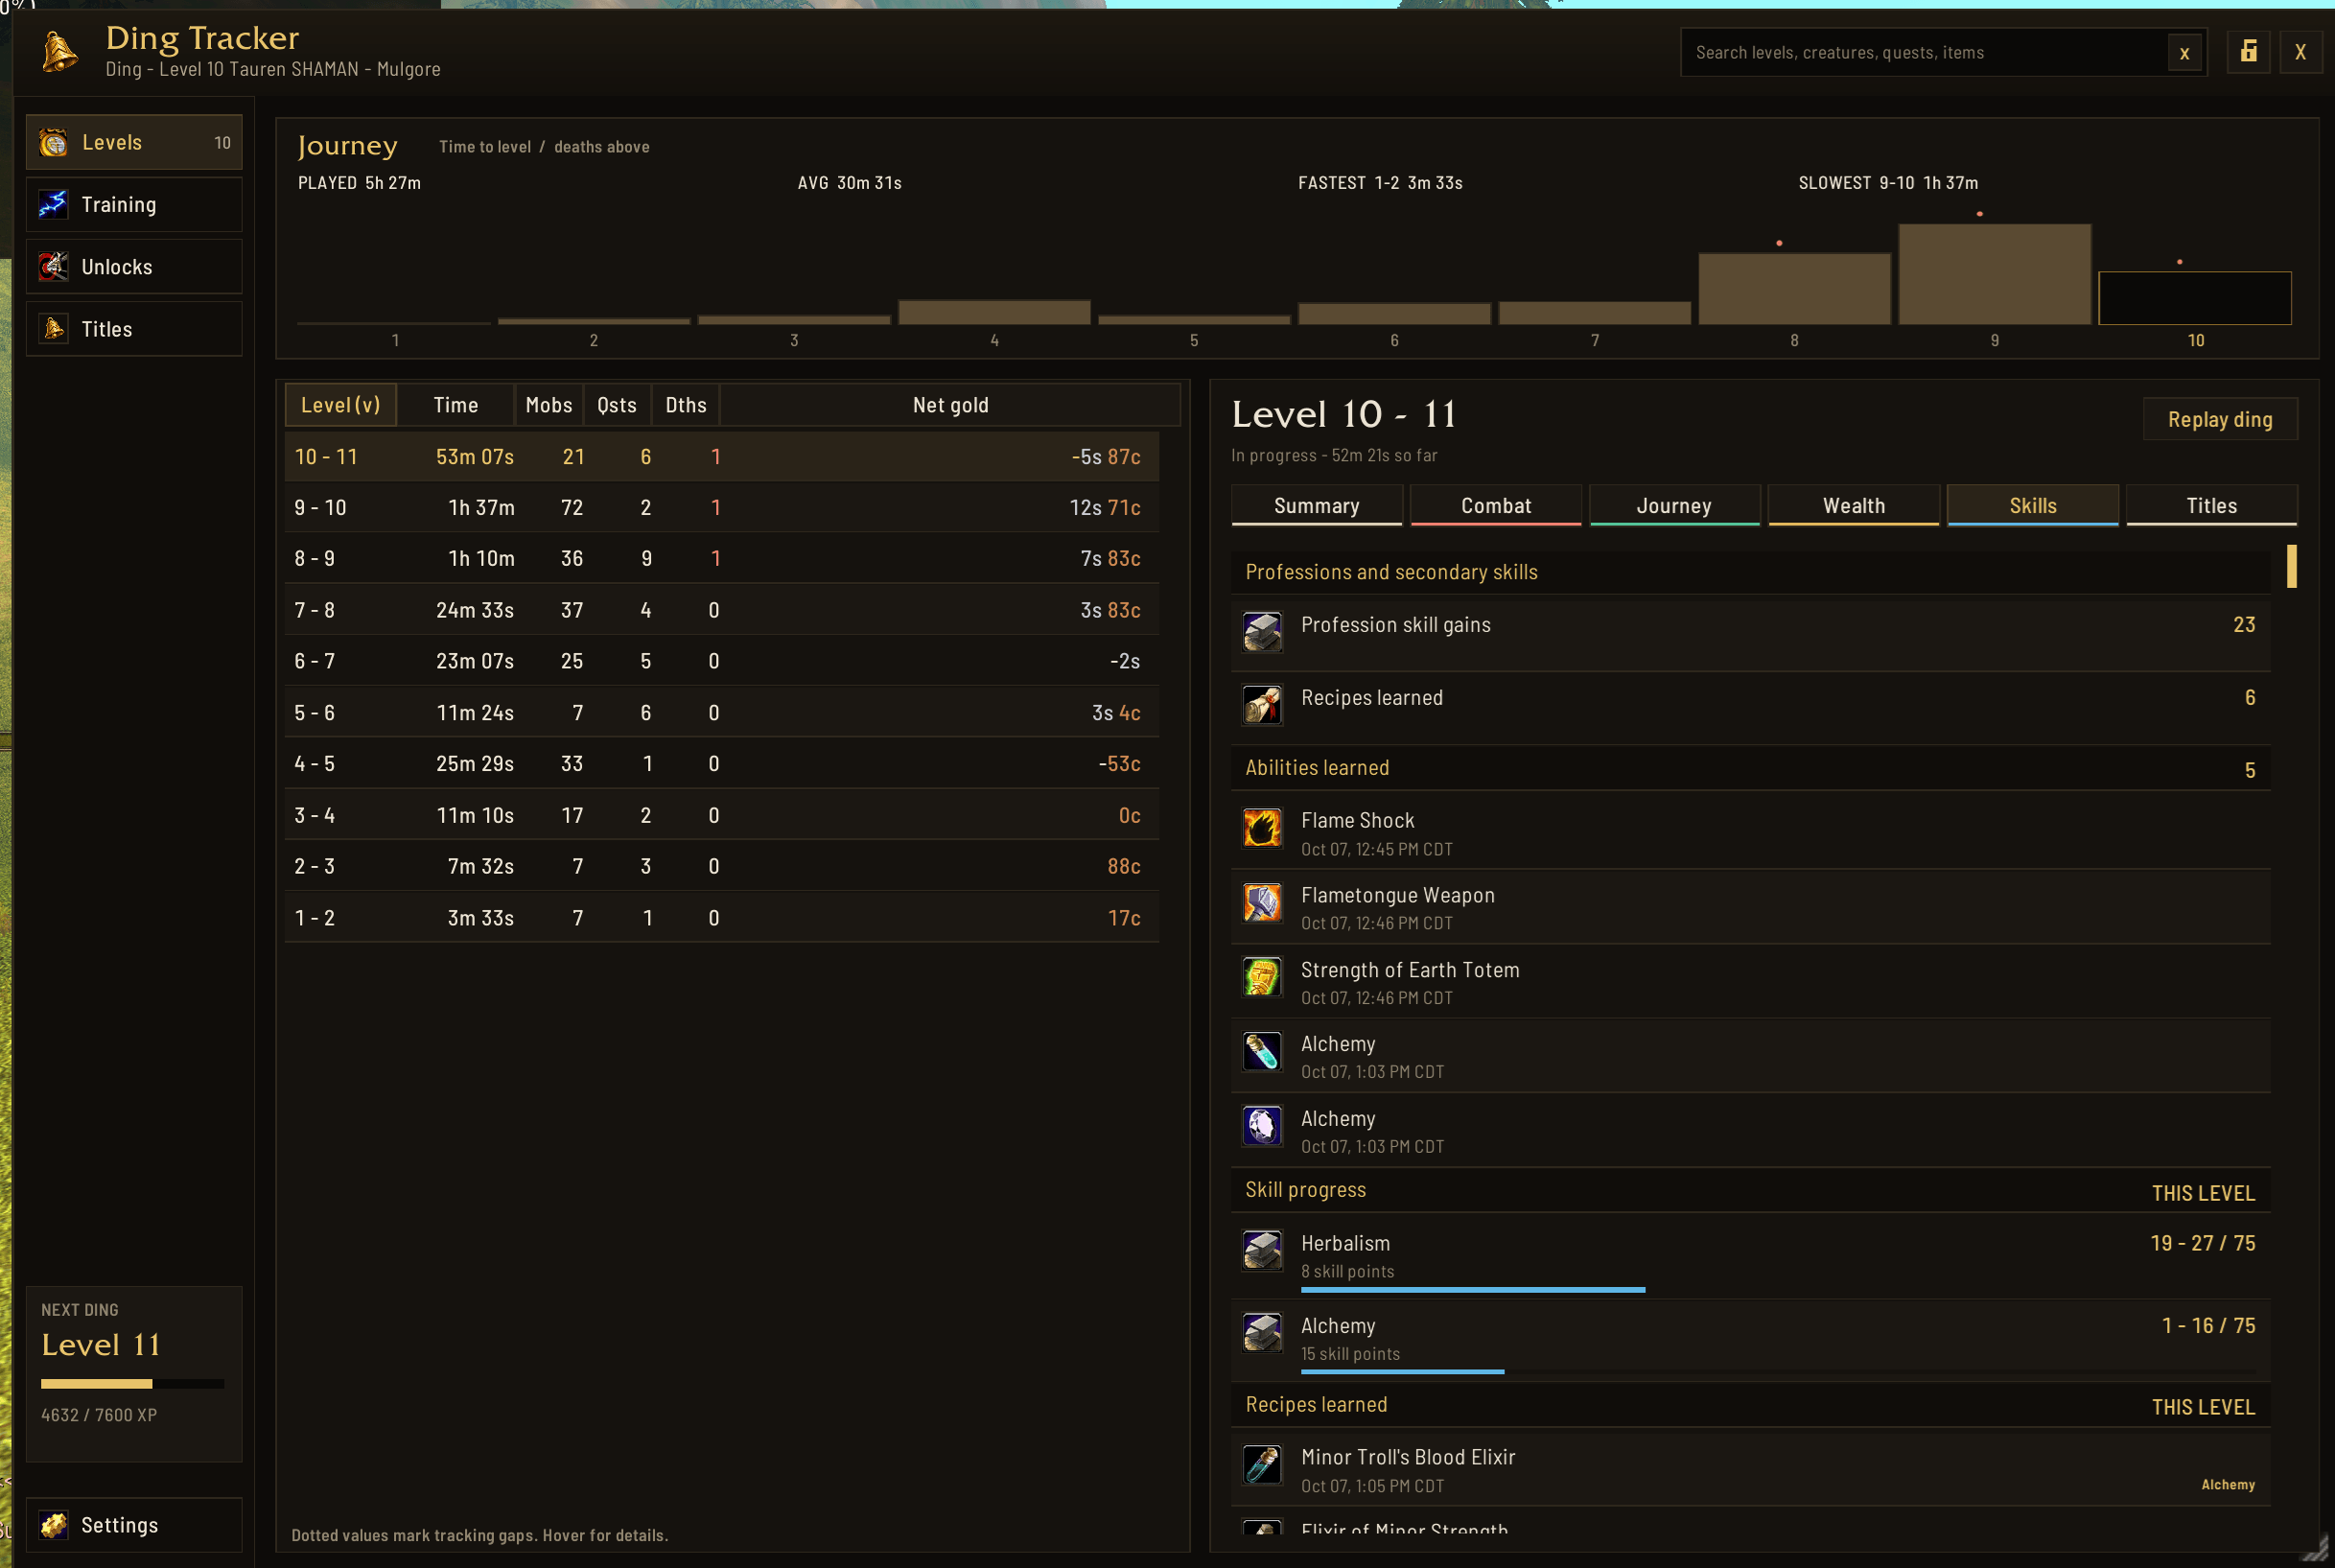Click the Recipes learned scroll icon
This screenshot has height=1568, width=2335.
(1262, 705)
